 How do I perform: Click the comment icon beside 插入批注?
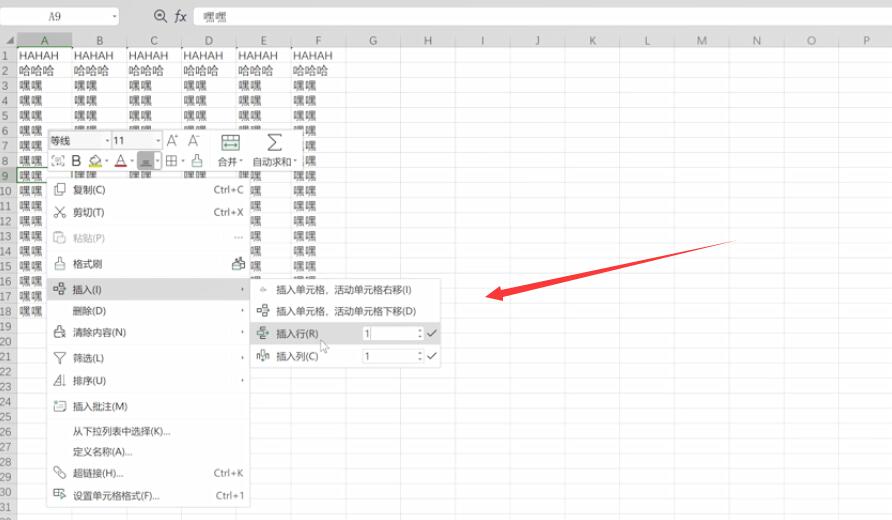pyautogui.click(x=60, y=406)
